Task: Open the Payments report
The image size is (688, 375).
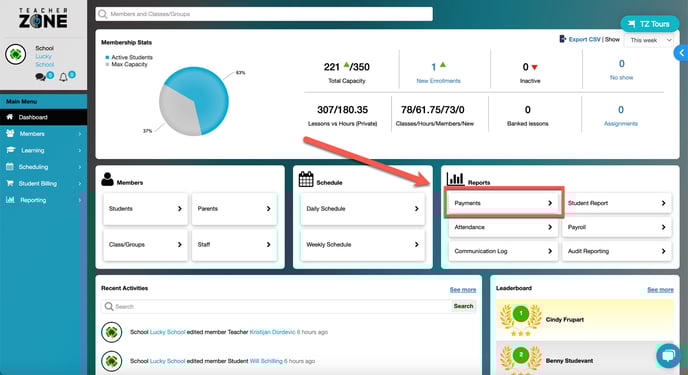Action: click(503, 203)
